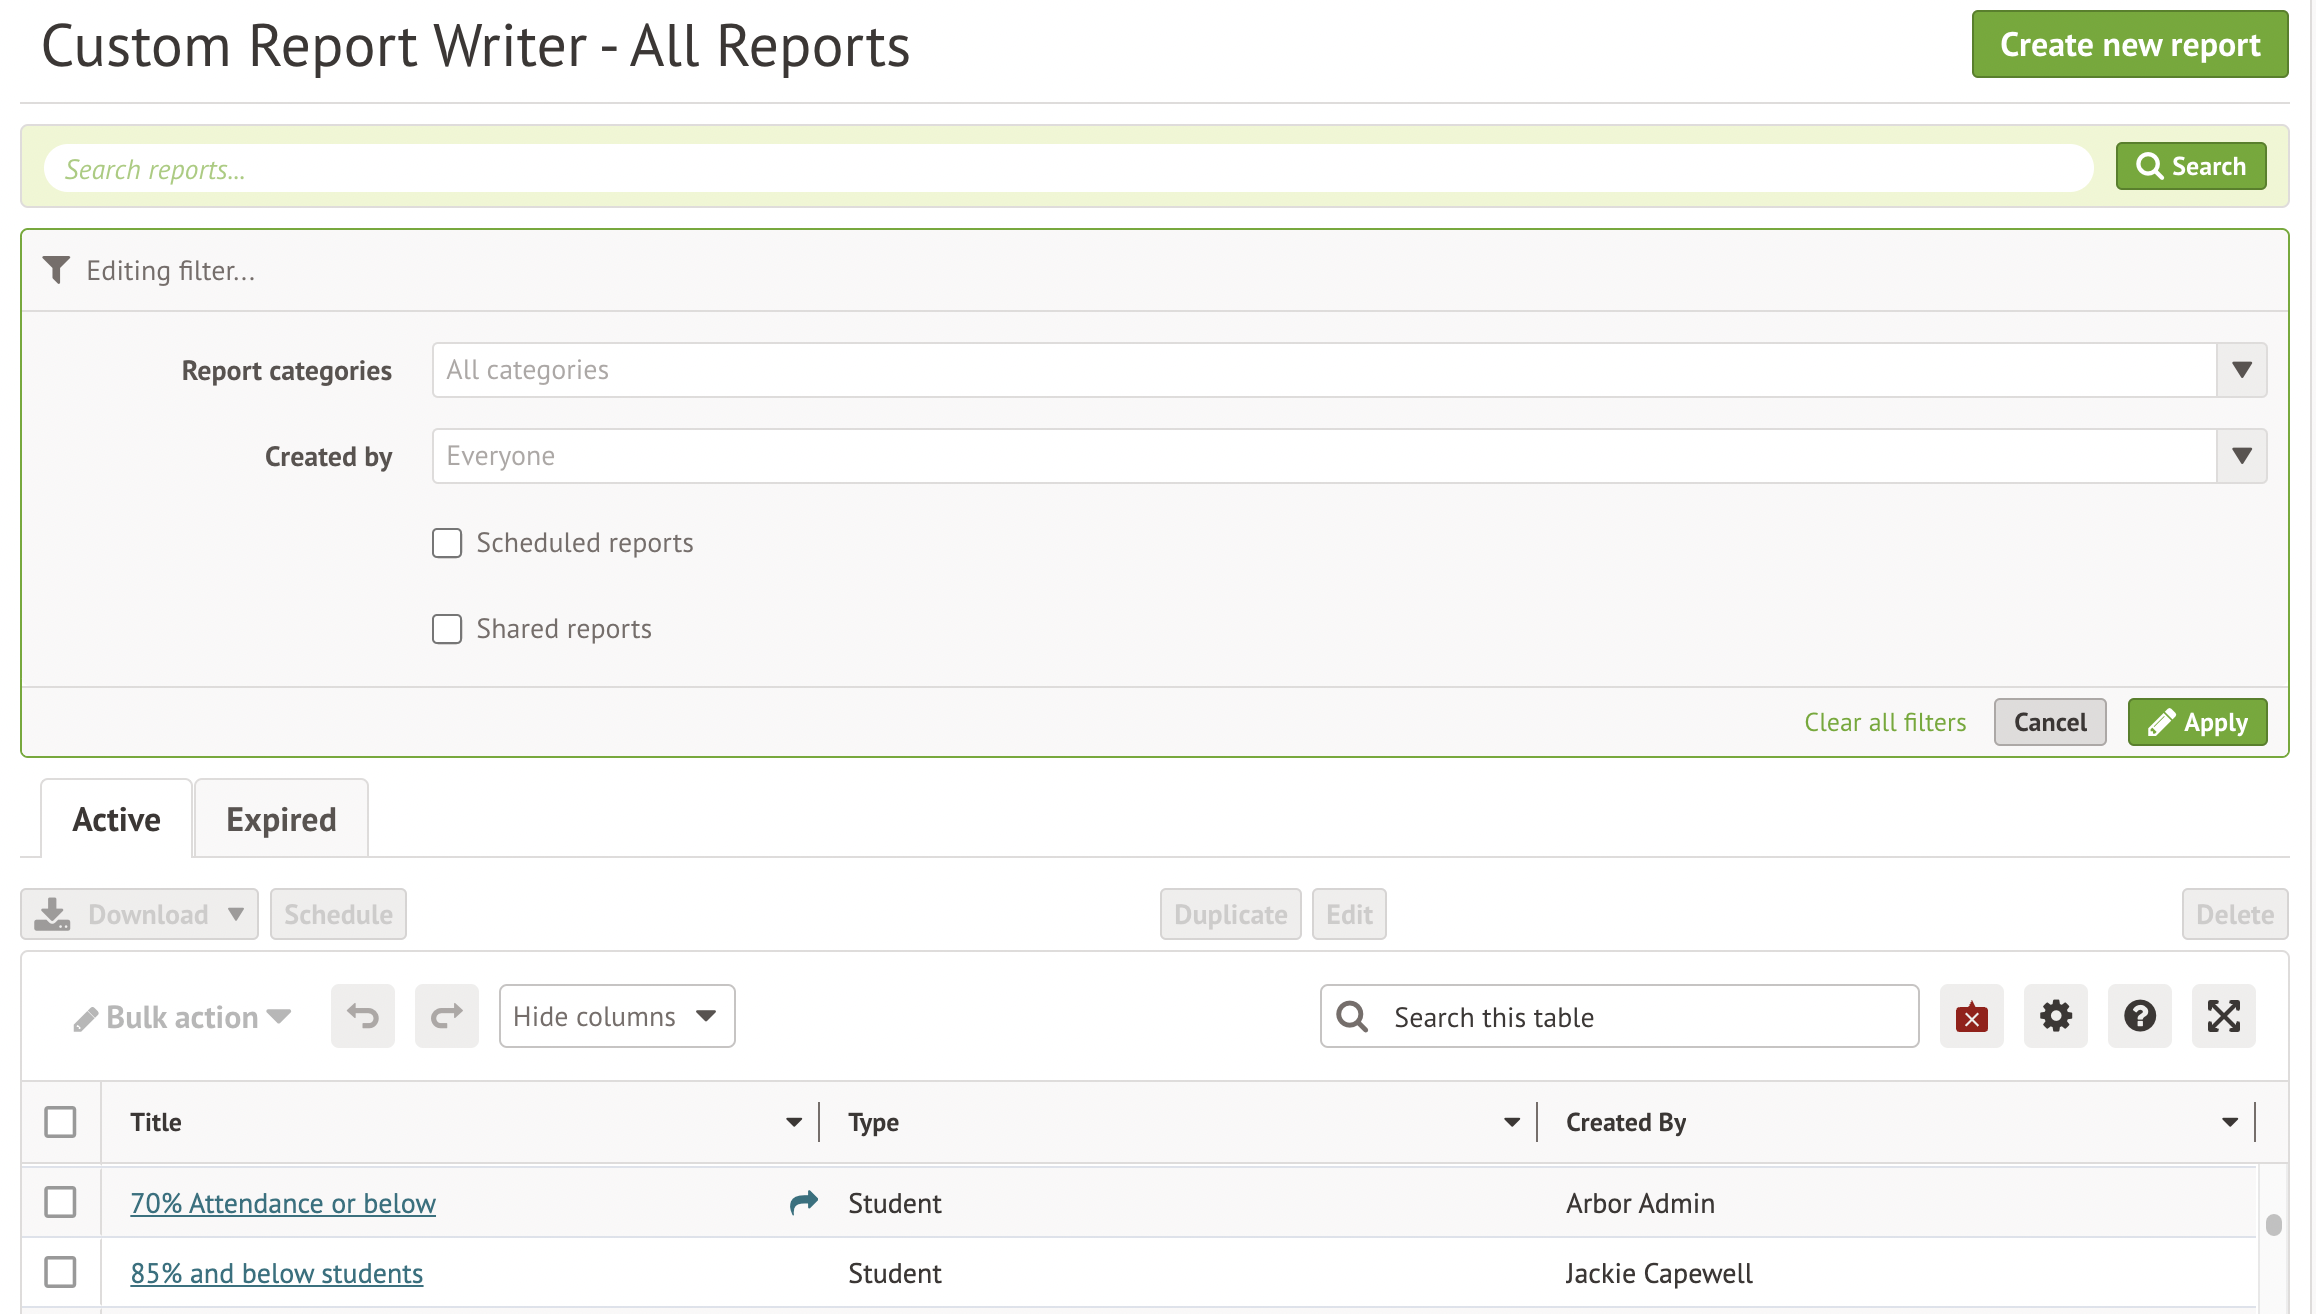Select the Active tab
This screenshot has height=1314, width=2316.
[x=116, y=819]
